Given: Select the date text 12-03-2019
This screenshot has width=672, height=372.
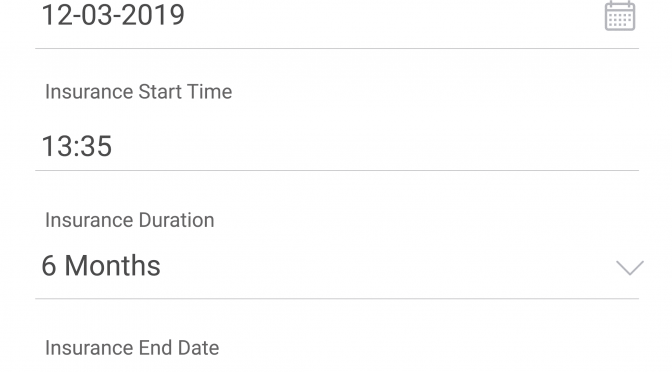Looking at the screenshot, I should 113,15.
